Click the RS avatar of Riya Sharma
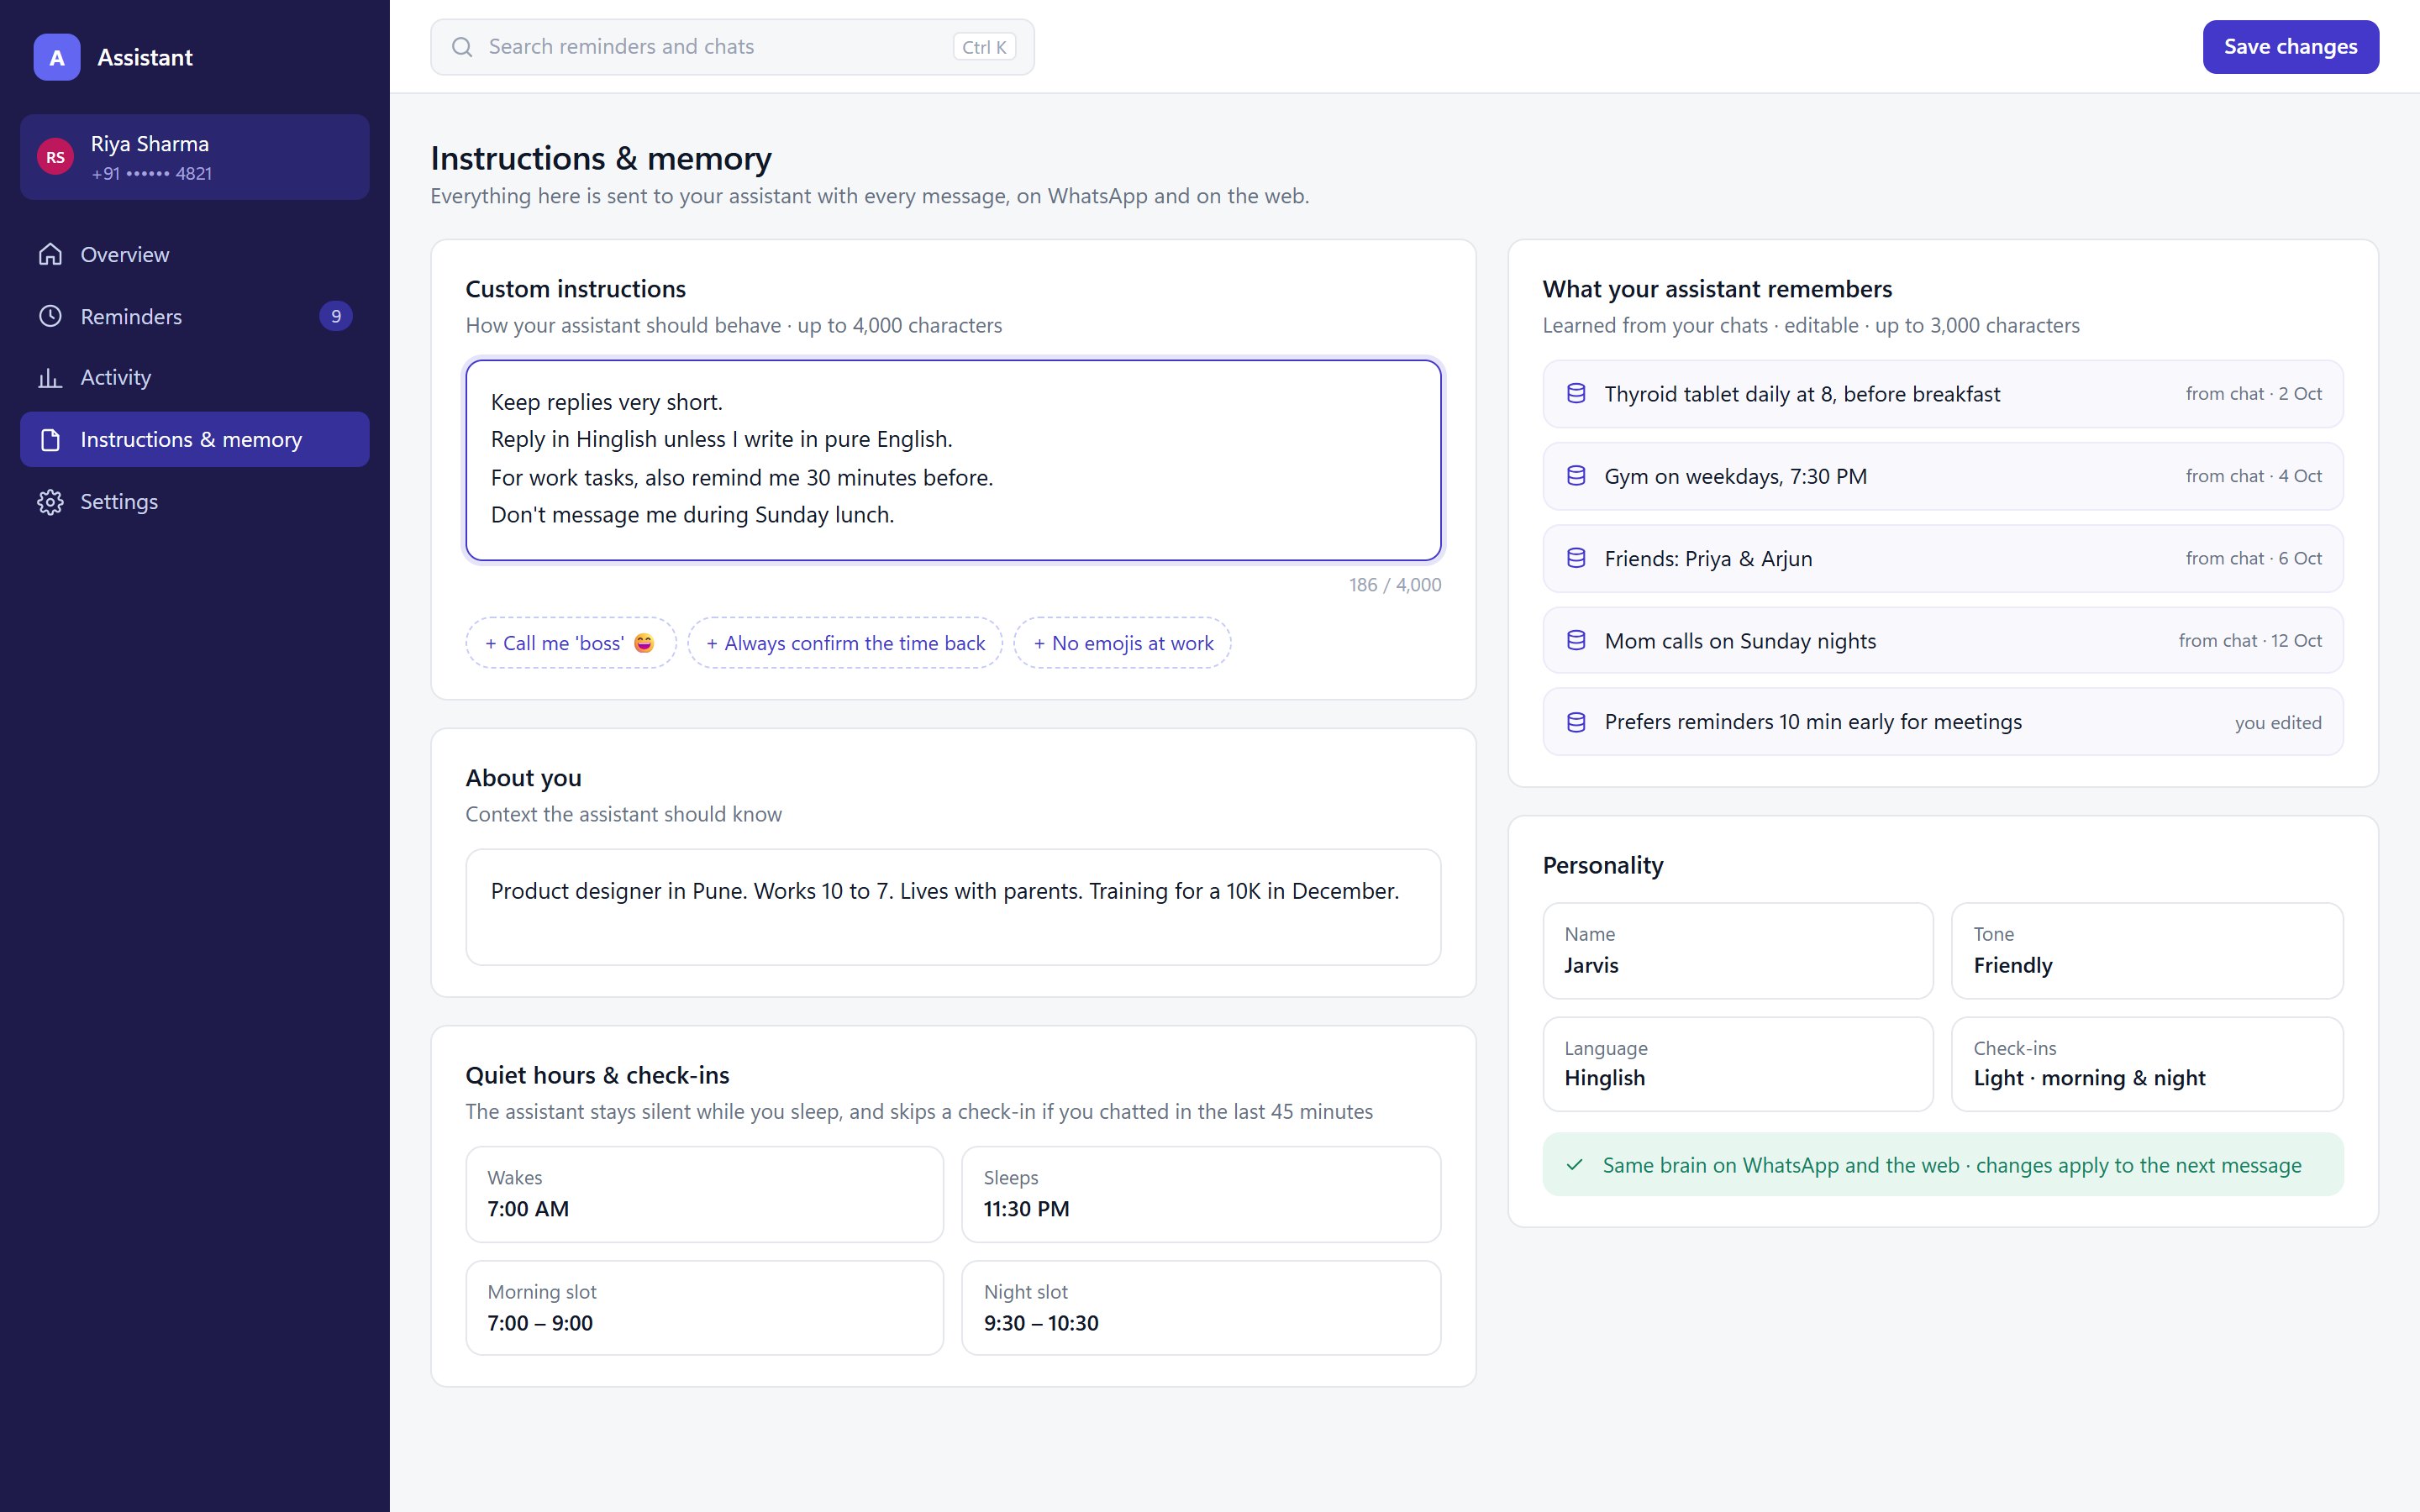This screenshot has width=2420, height=1512. [56, 157]
